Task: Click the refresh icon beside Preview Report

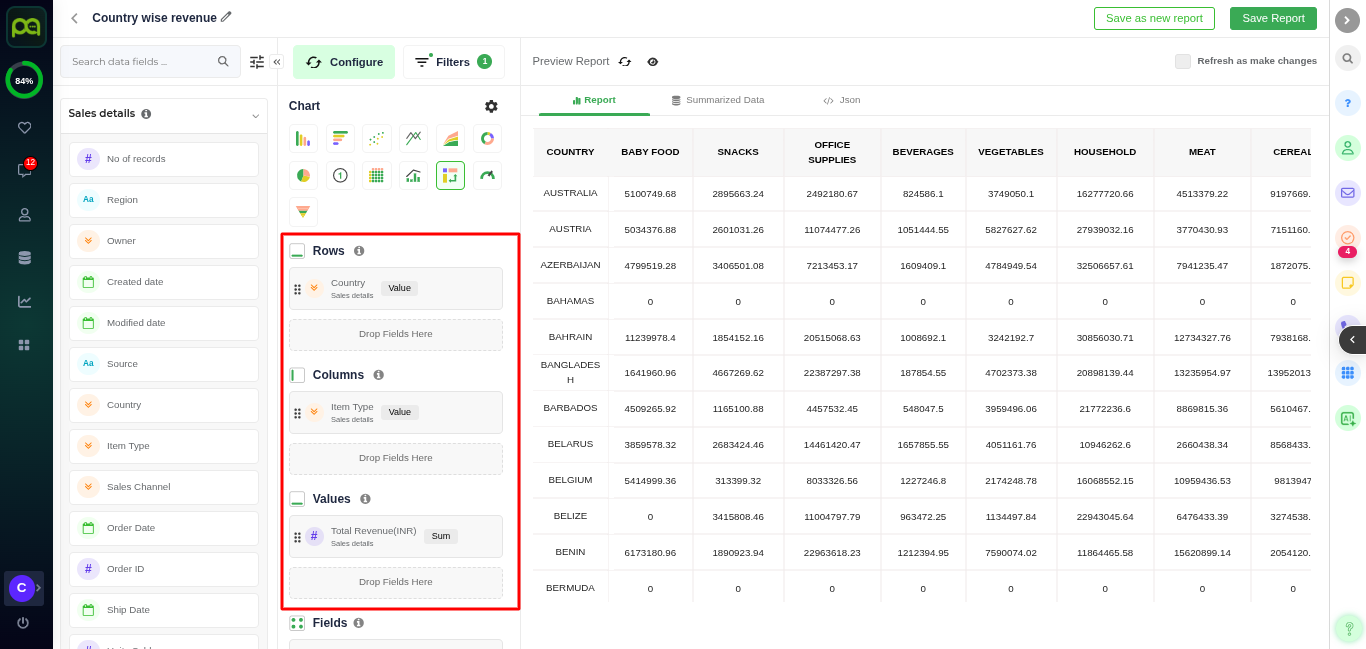Action: click(x=625, y=62)
